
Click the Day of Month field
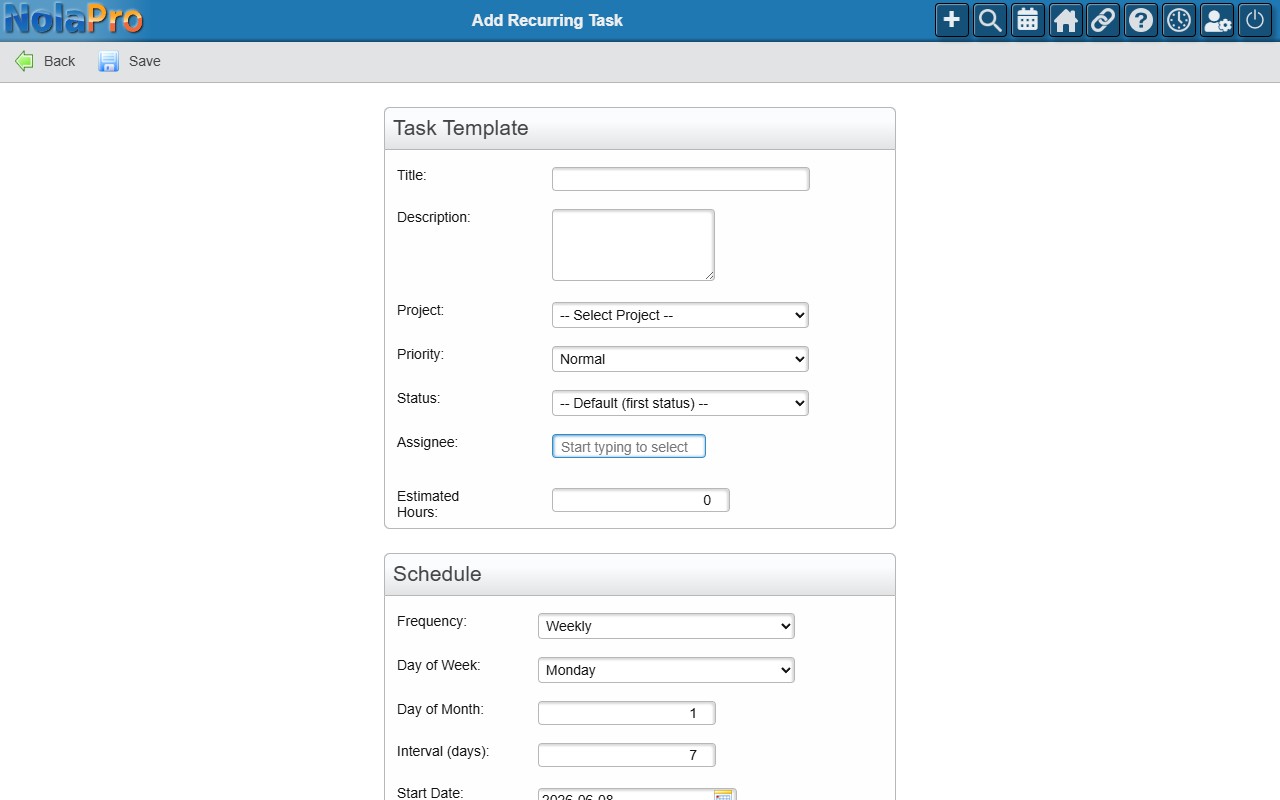tap(627, 713)
